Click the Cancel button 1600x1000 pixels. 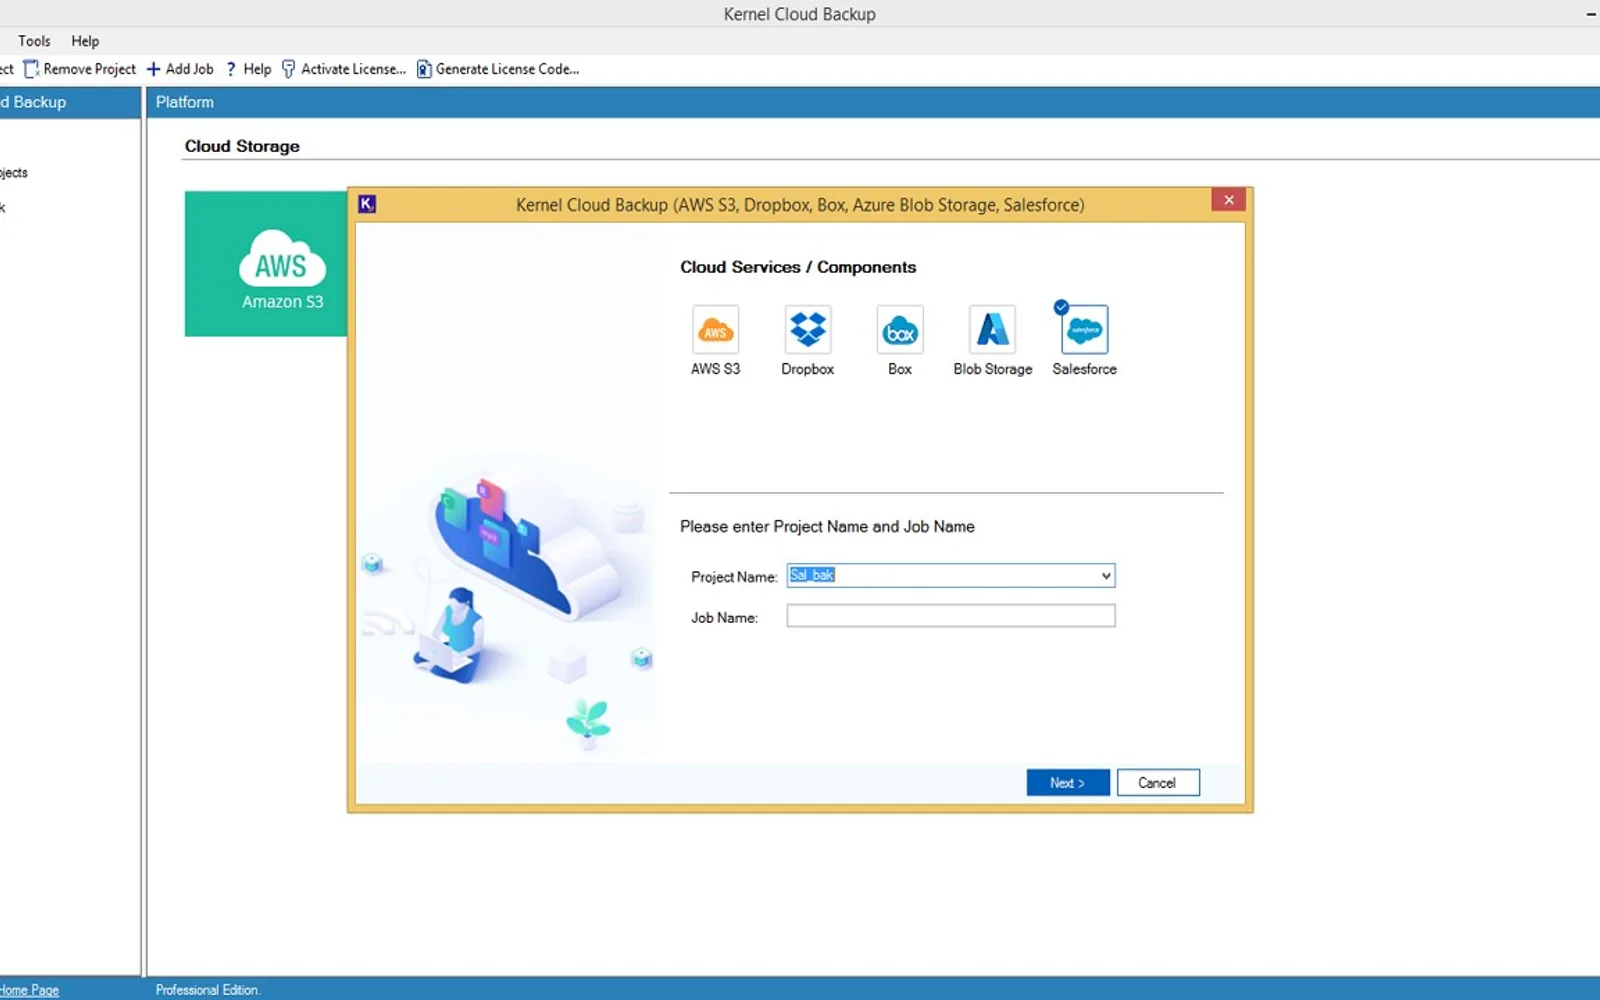coord(1158,783)
